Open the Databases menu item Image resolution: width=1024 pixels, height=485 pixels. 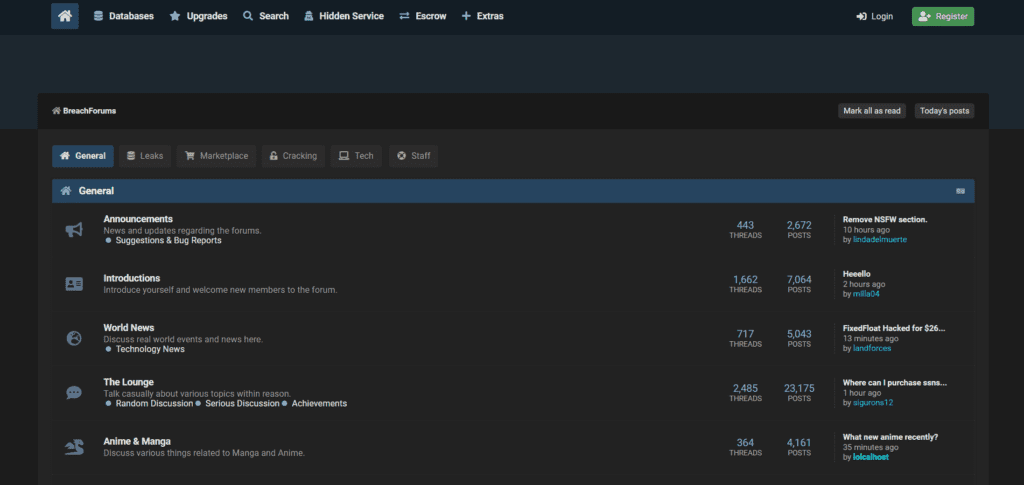coord(123,16)
